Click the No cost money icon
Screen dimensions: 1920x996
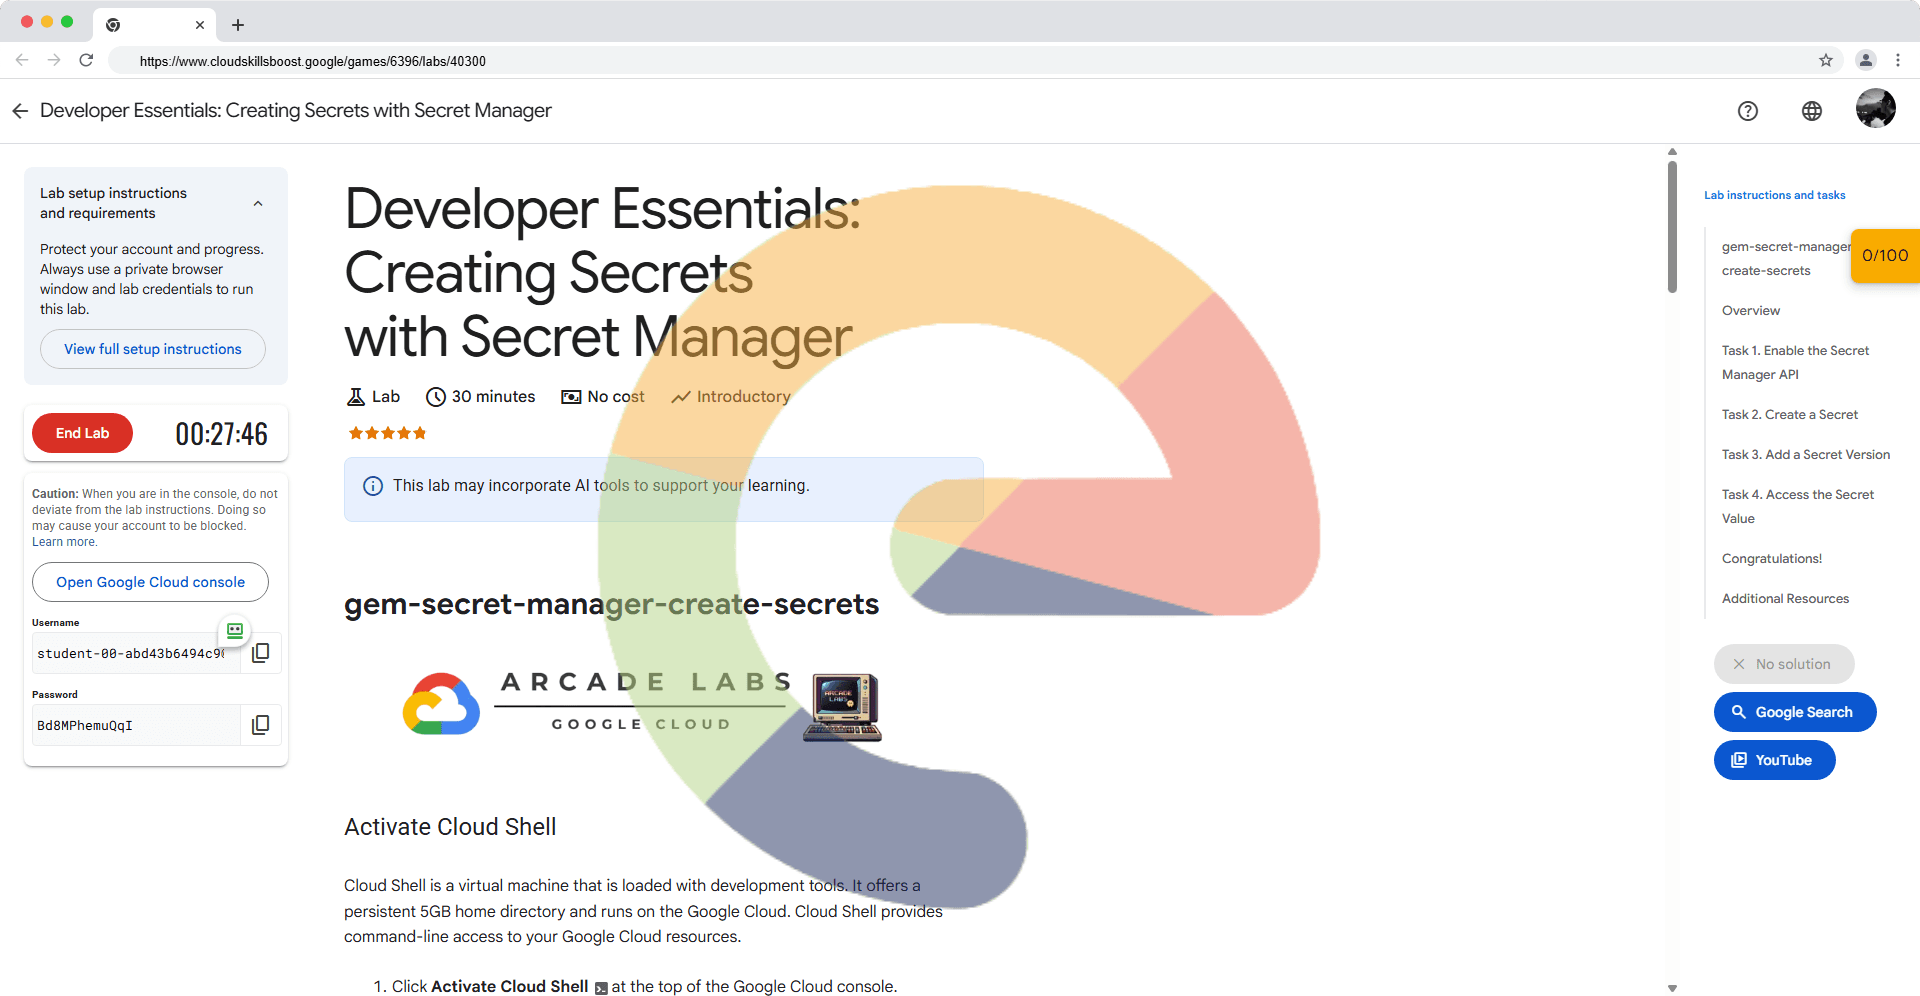point(571,397)
